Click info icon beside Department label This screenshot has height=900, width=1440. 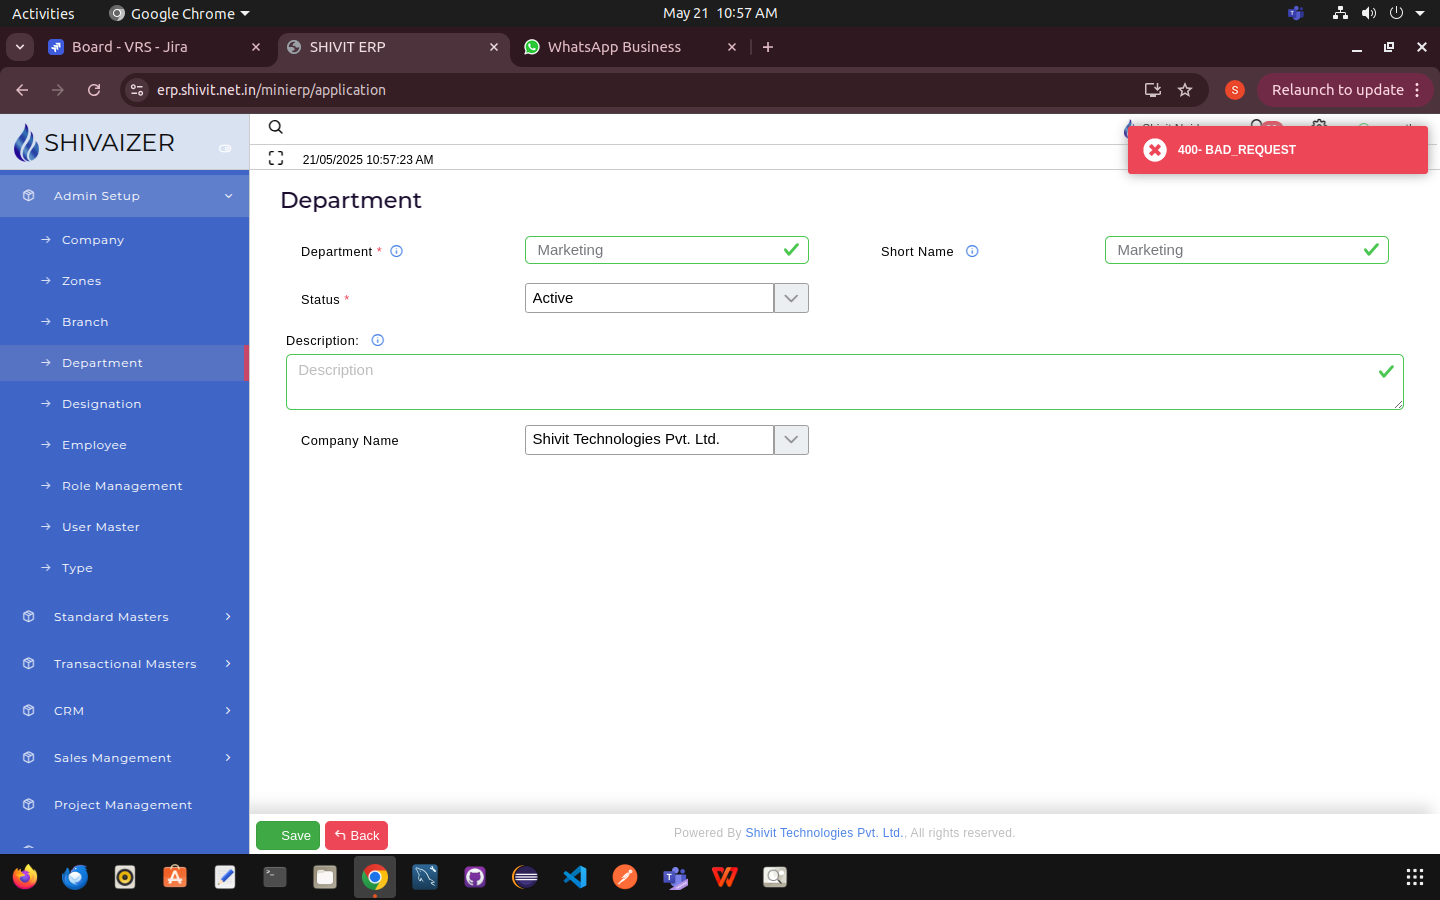tap(396, 251)
